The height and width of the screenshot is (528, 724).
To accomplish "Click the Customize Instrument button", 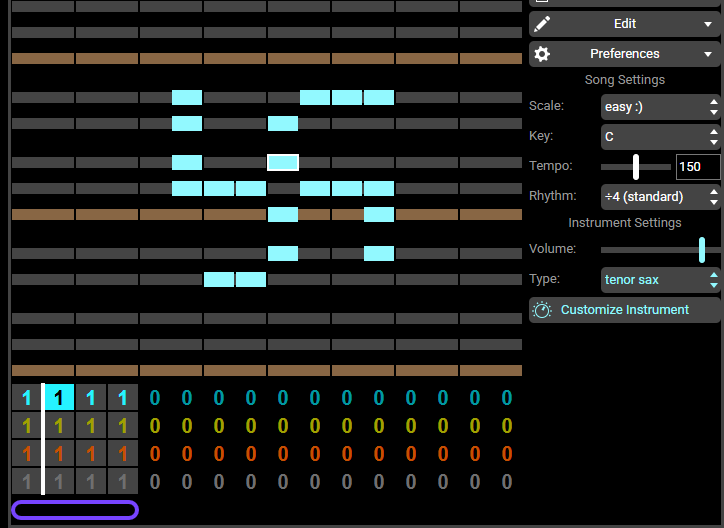I will (x=625, y=310).
